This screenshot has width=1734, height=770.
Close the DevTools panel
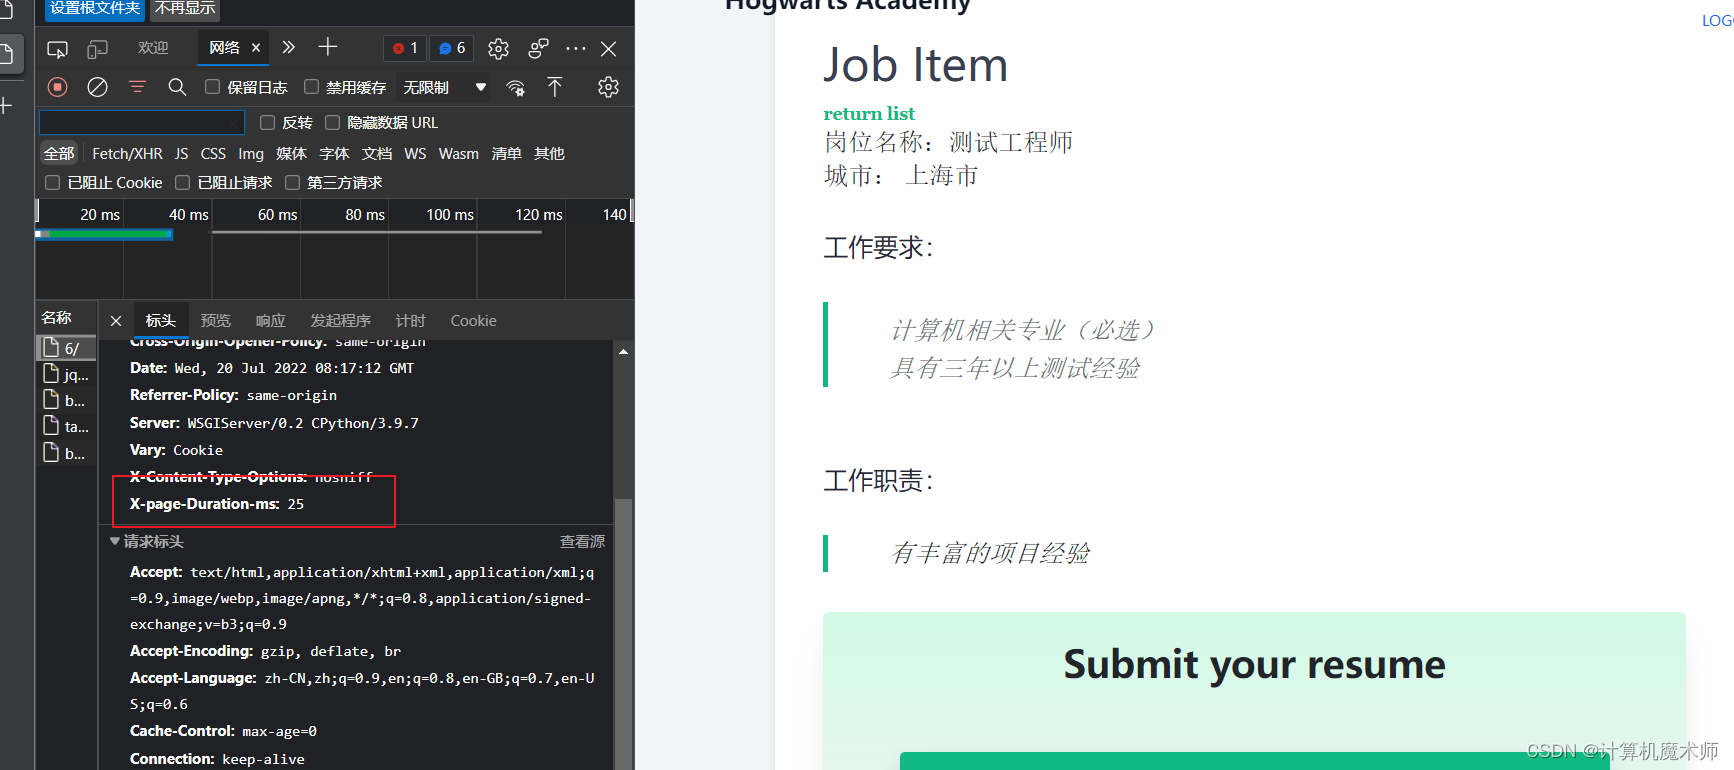pos(608,48)
